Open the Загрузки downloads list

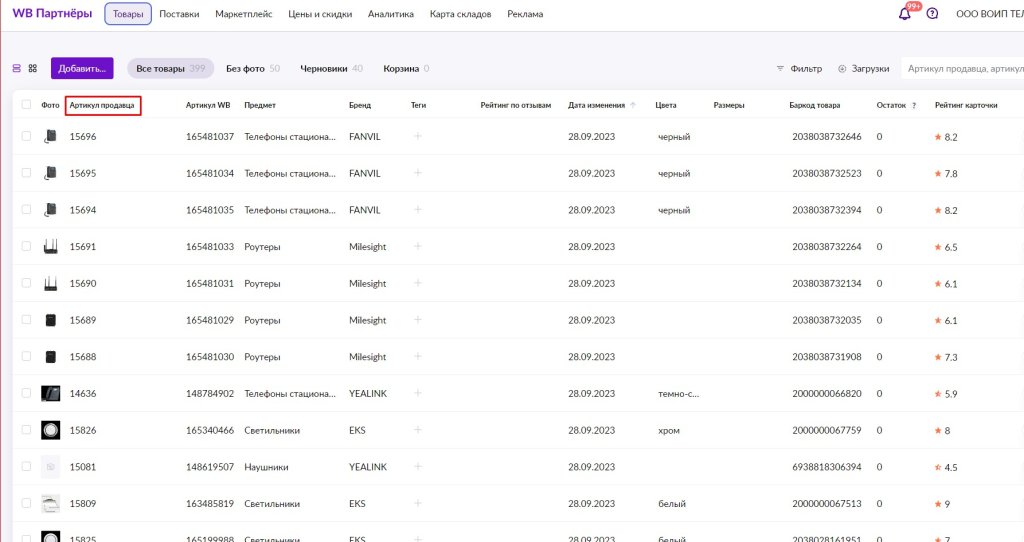click(863, 69)
